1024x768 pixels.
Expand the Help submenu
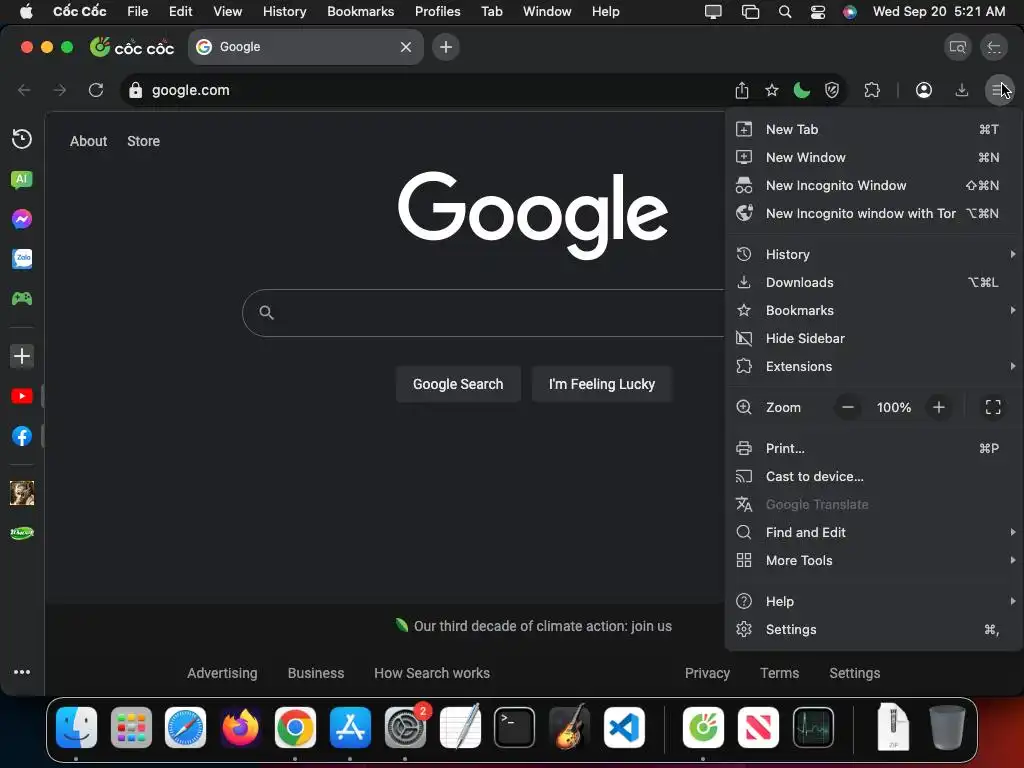coord(873,601)
